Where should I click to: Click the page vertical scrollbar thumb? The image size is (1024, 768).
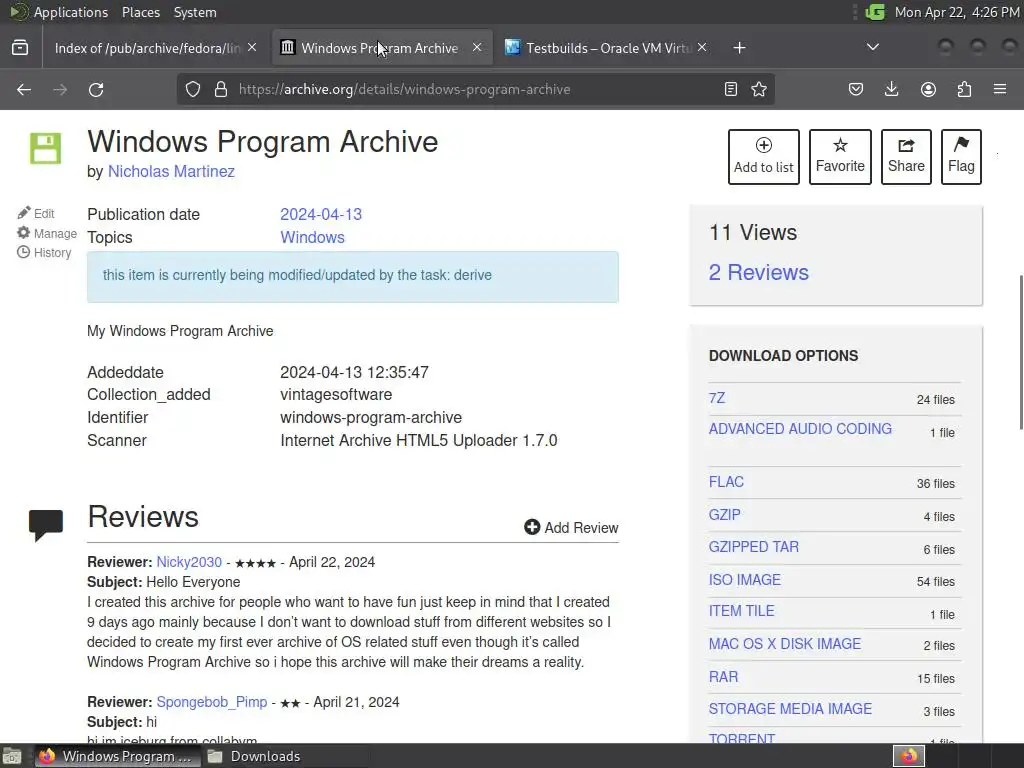1020,353
